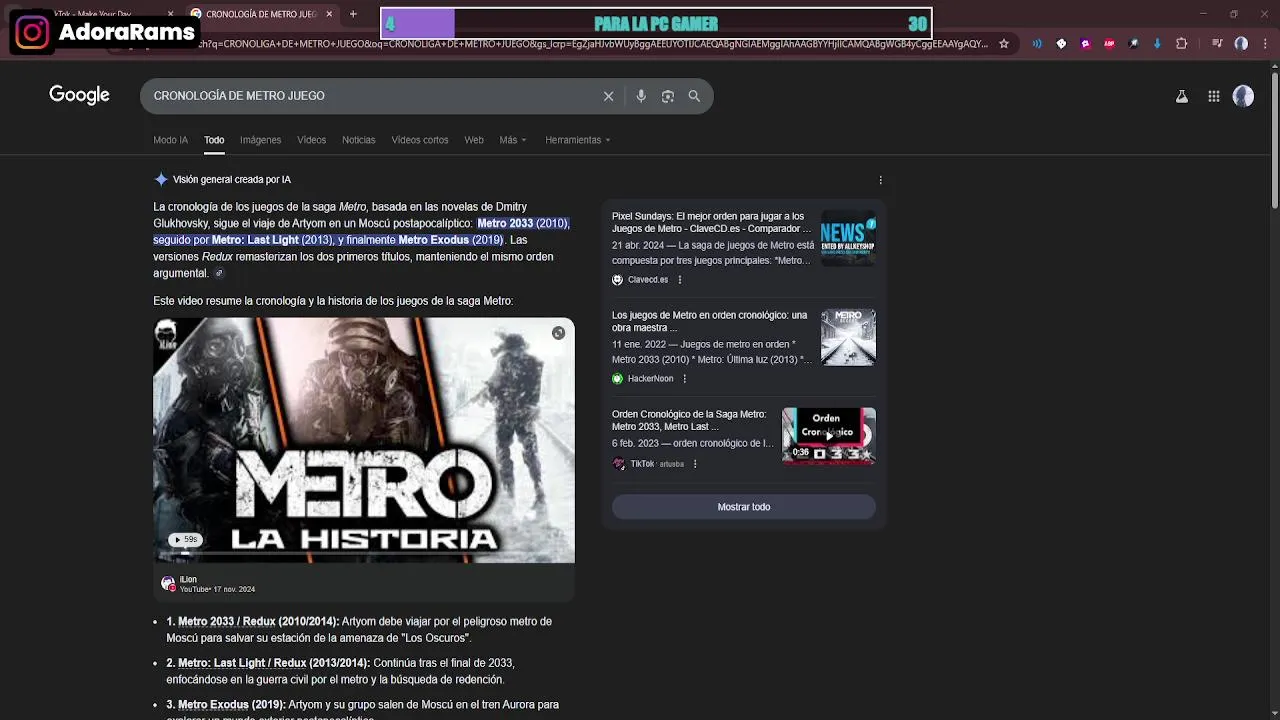
Task: Click Metro: Last Light / Redux (2013/2014) heading
Action: [x=274, y=663]
